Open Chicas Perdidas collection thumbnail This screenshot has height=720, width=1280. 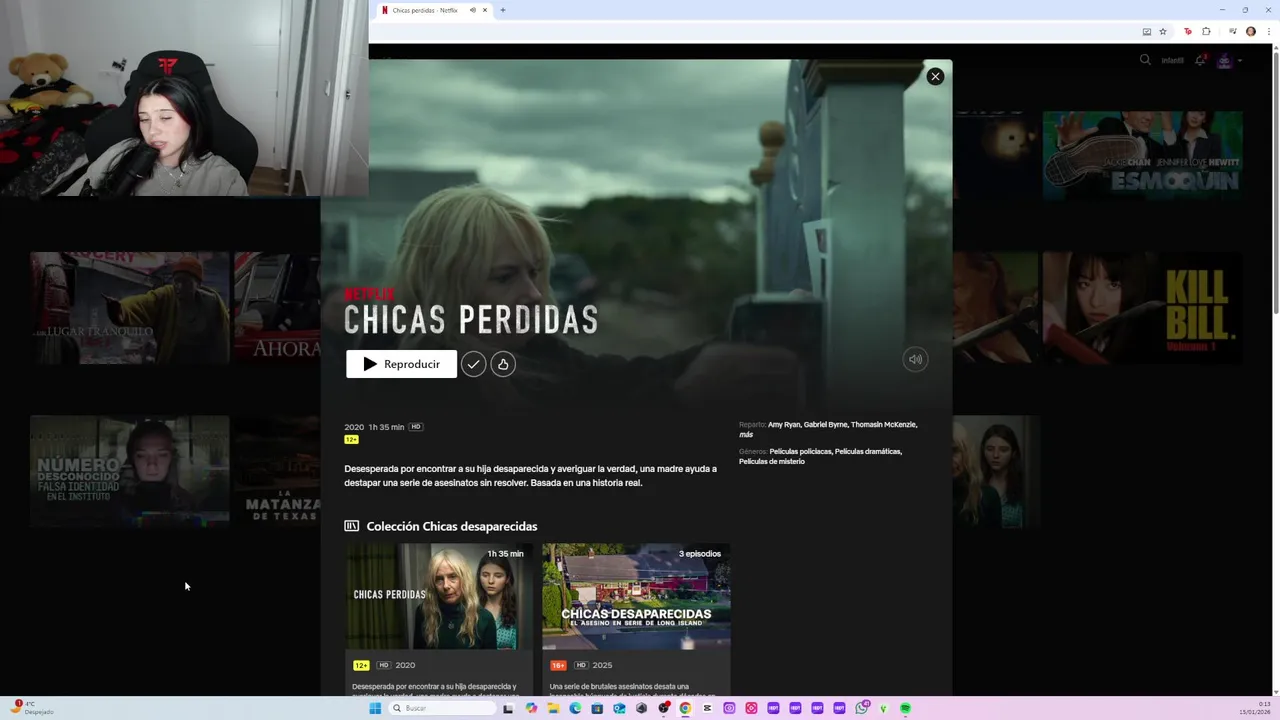pos(439,597)
